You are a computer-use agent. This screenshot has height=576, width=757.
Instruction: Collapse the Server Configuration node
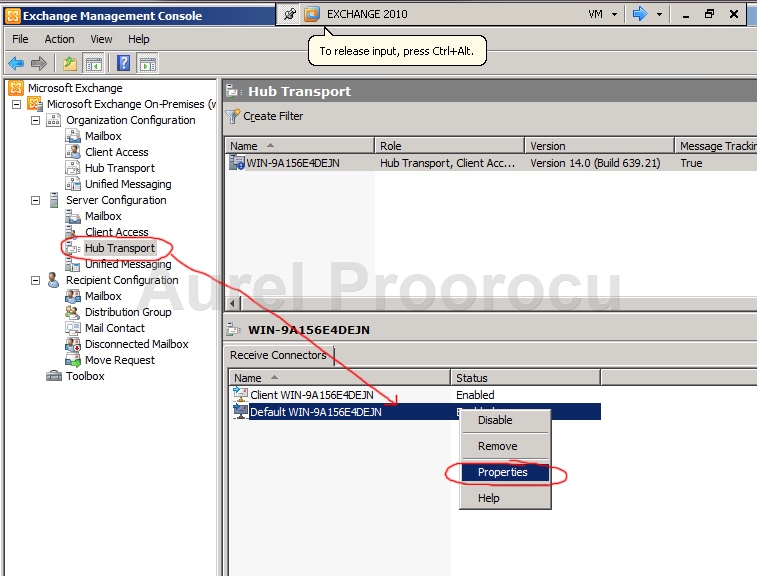point(35,200)
